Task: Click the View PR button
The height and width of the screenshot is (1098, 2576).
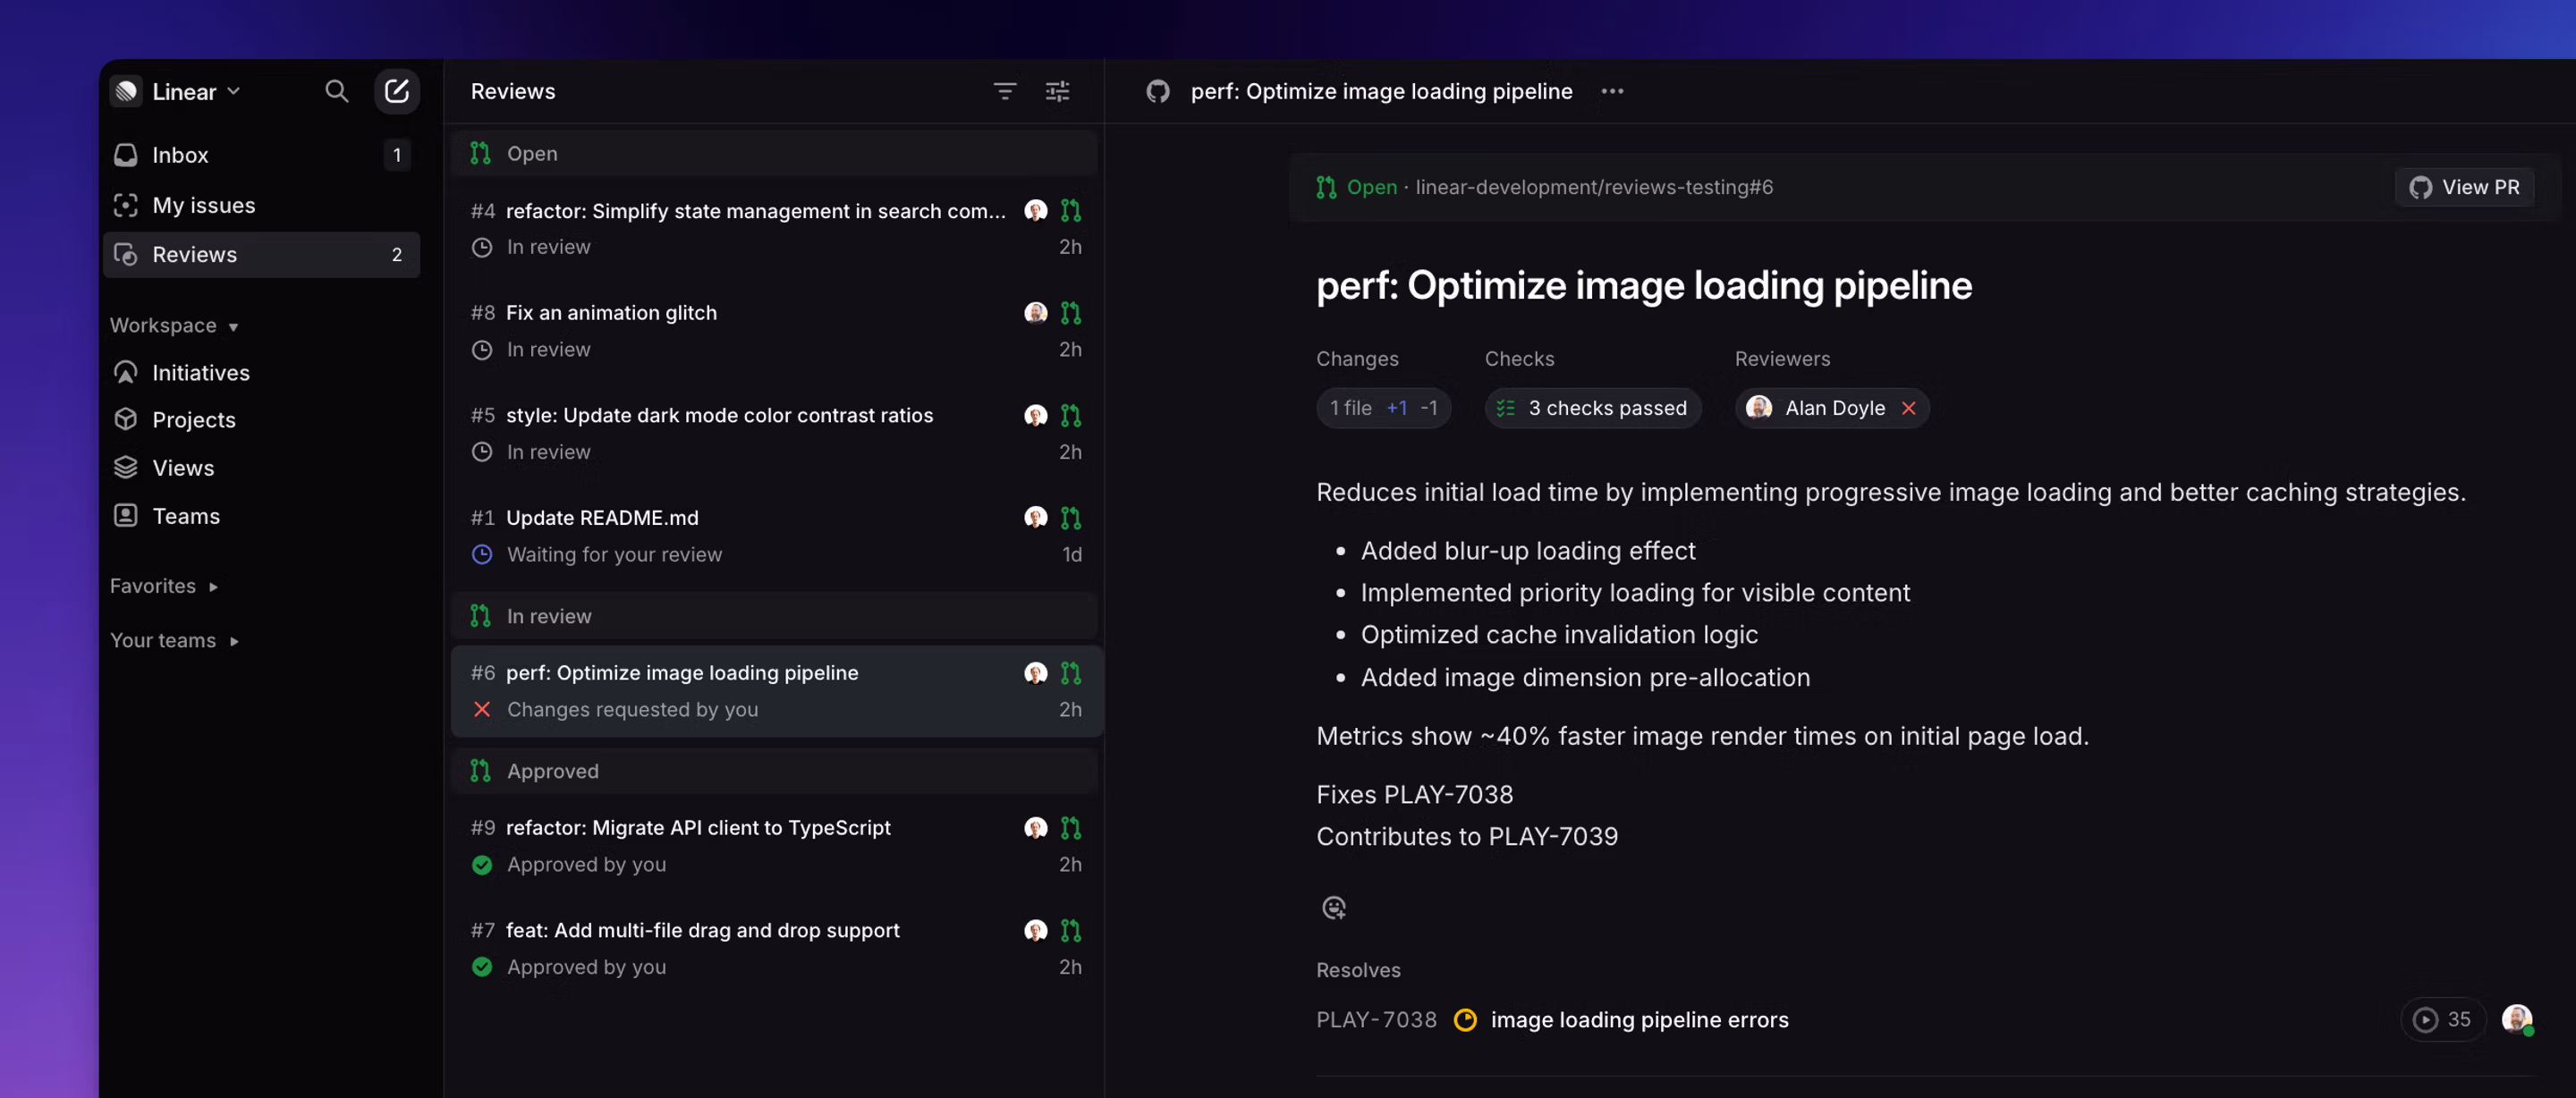Action: point(2464,187)
